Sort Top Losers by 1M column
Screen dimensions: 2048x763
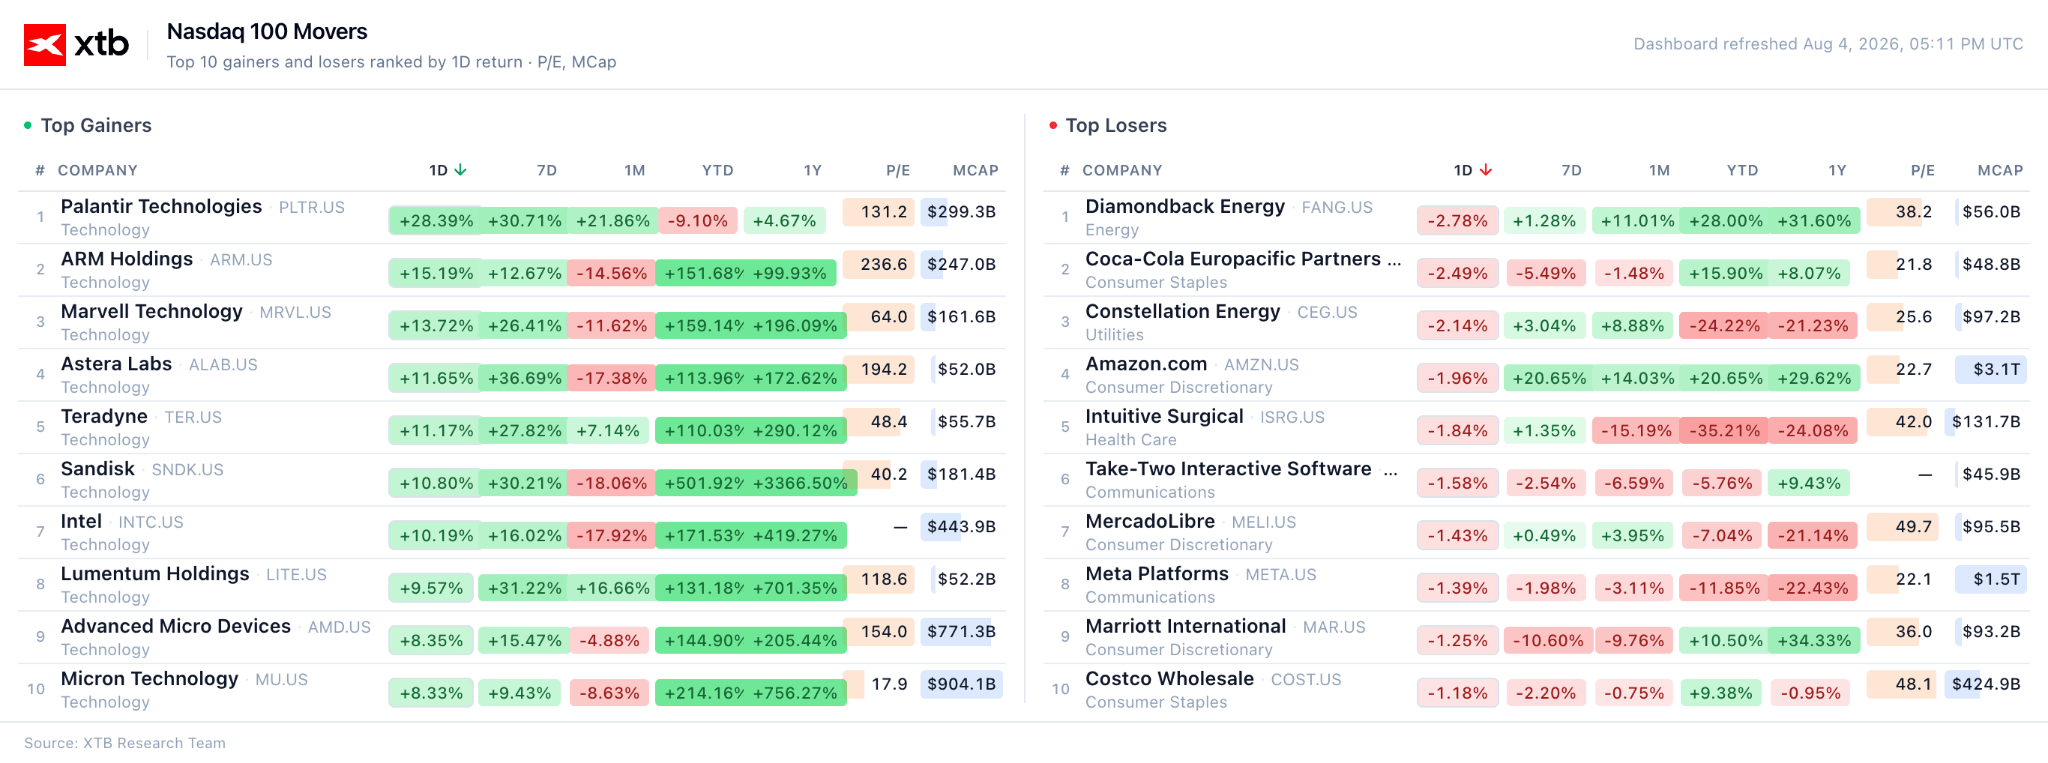pyautogui.click(x=1660, y=170)
